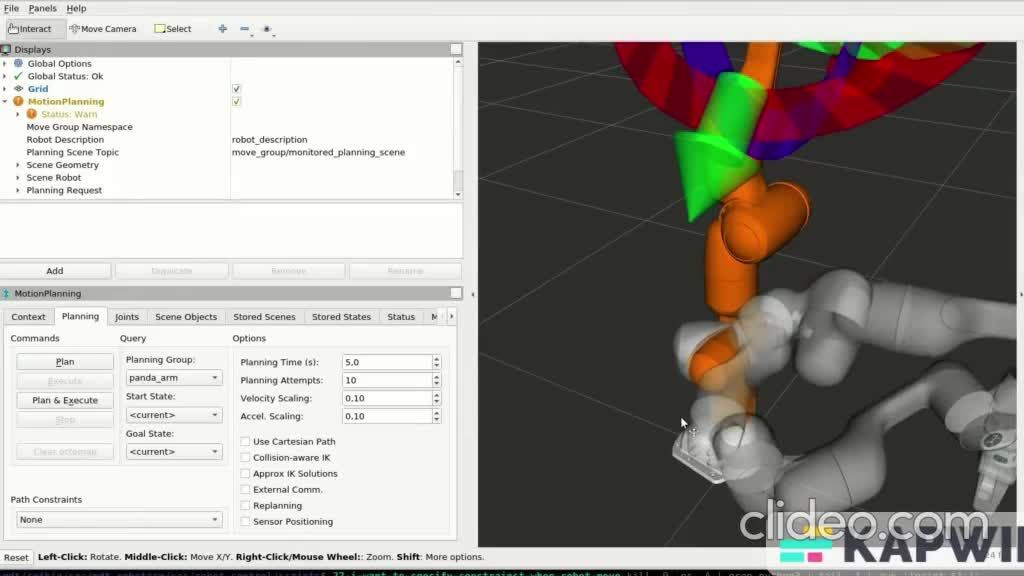Open the view options toolbar icon
Image resolution: width=1024 pixels, height=576 pixels.
pyautogui.click(x=267, y=29)
